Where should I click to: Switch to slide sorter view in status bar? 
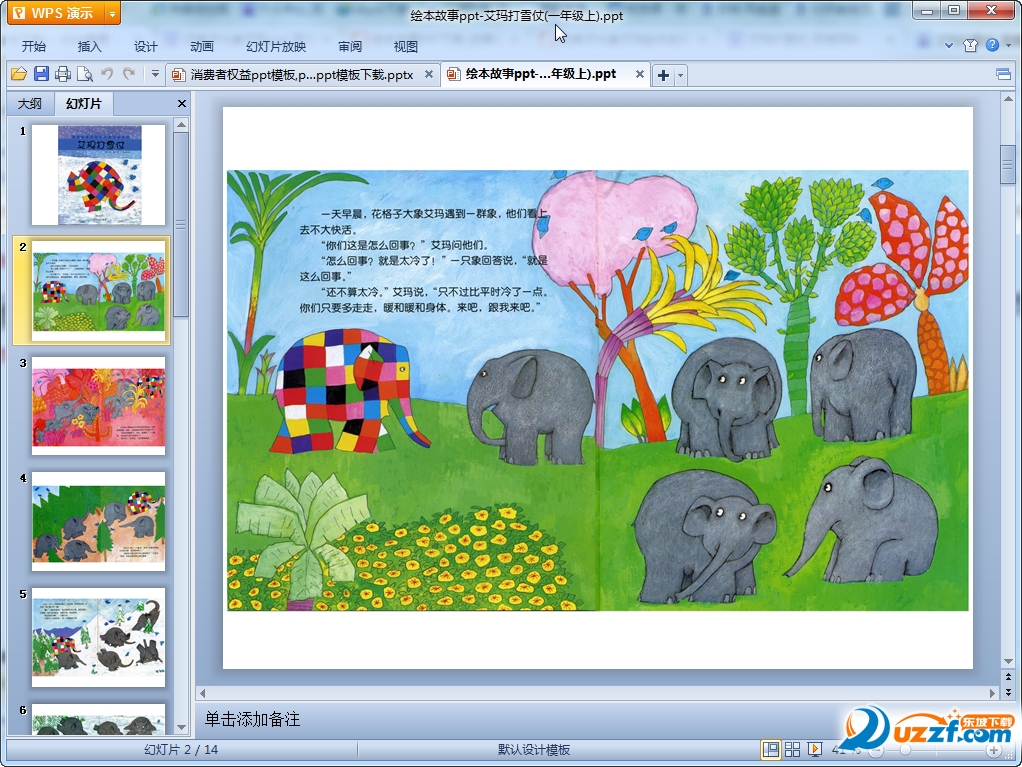(793, 750)
